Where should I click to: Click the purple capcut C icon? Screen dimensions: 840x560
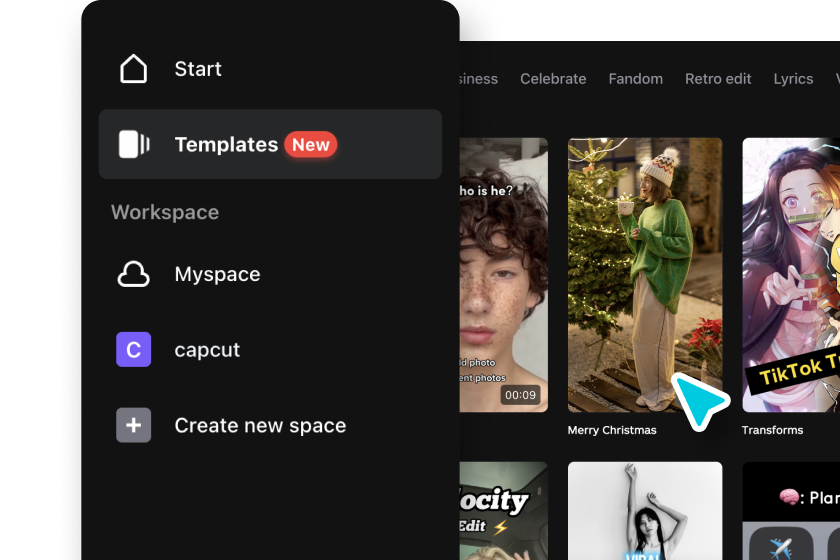pos(133,349)
